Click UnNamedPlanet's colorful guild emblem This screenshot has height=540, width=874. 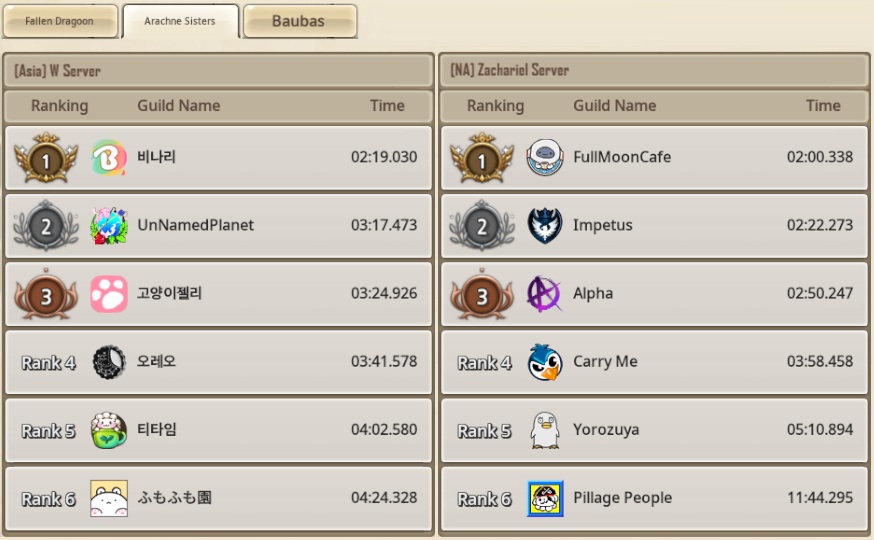click(109, 225)
